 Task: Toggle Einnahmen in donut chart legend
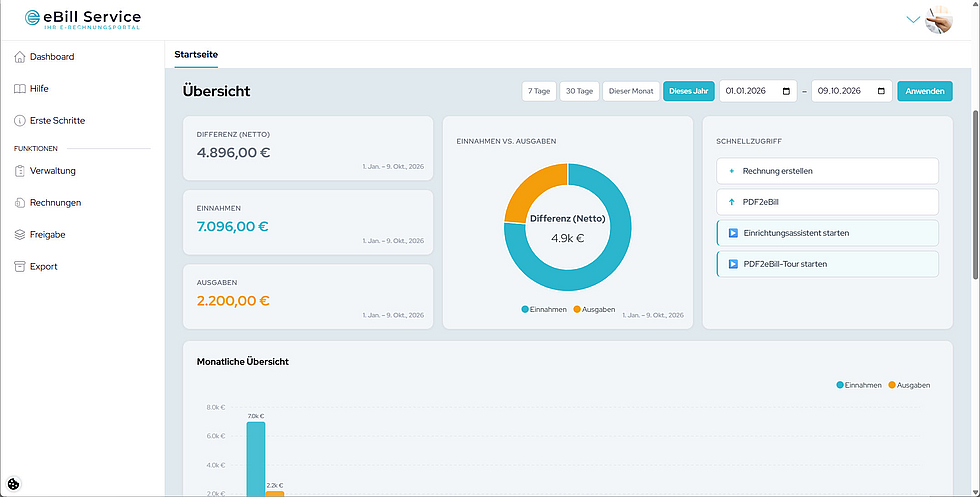click(x=544, y=309)
